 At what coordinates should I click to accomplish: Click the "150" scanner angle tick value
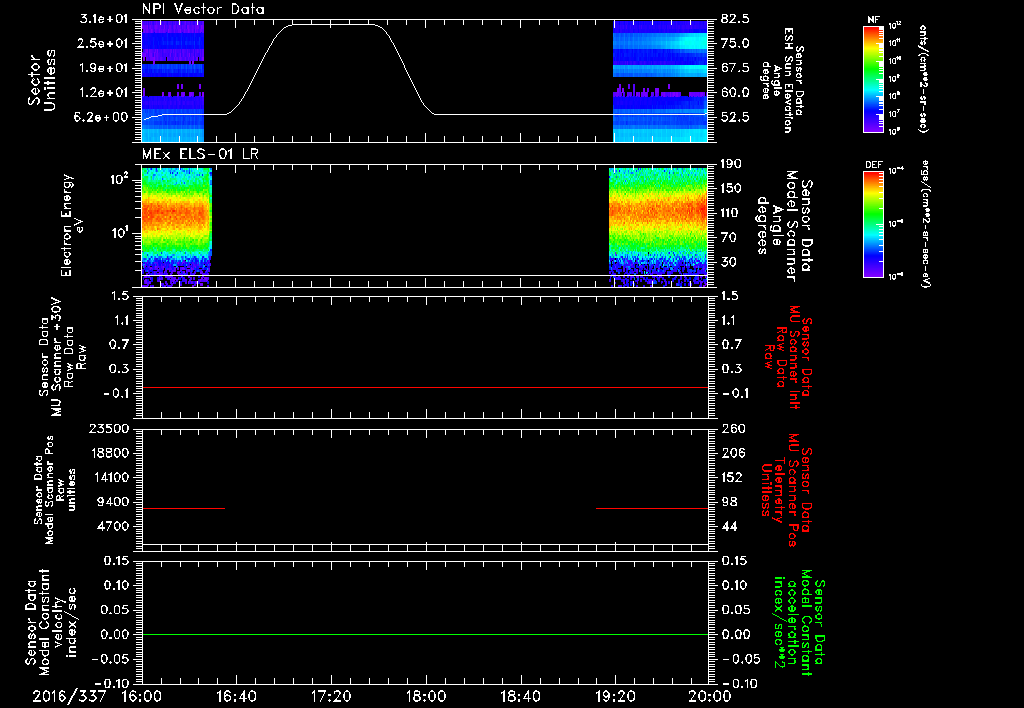(x=731, y=189)
